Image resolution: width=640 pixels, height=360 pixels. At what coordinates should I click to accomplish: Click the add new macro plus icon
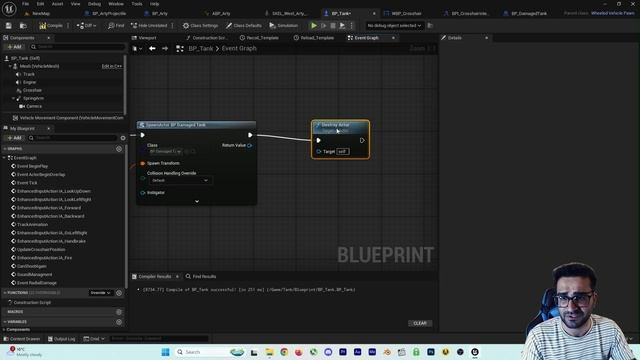tap(119, 312)
